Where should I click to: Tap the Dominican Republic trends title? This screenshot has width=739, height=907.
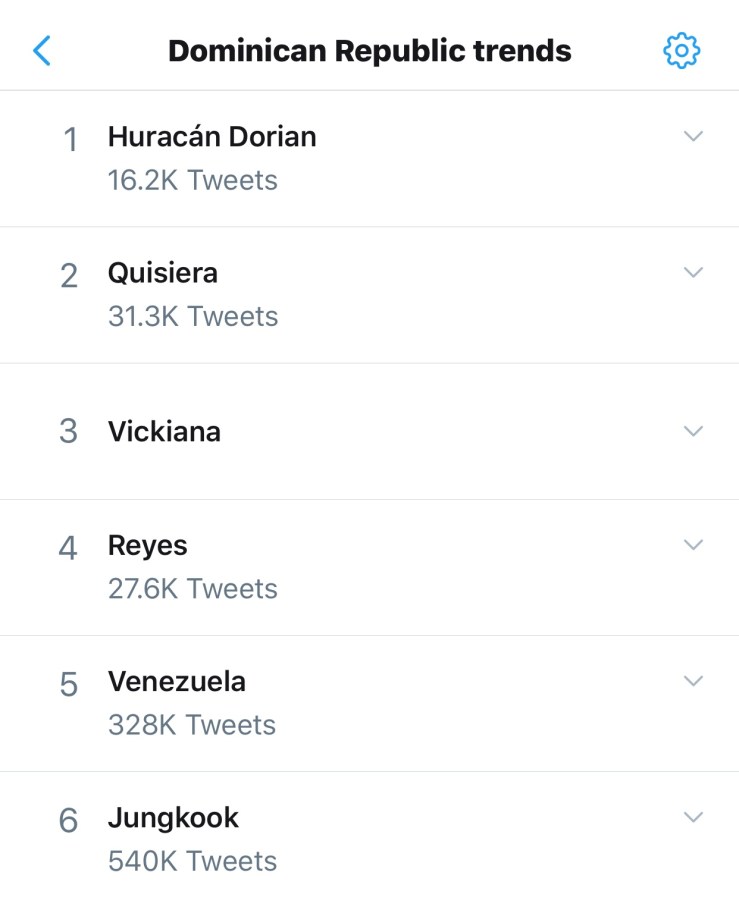tap(370, 50)
